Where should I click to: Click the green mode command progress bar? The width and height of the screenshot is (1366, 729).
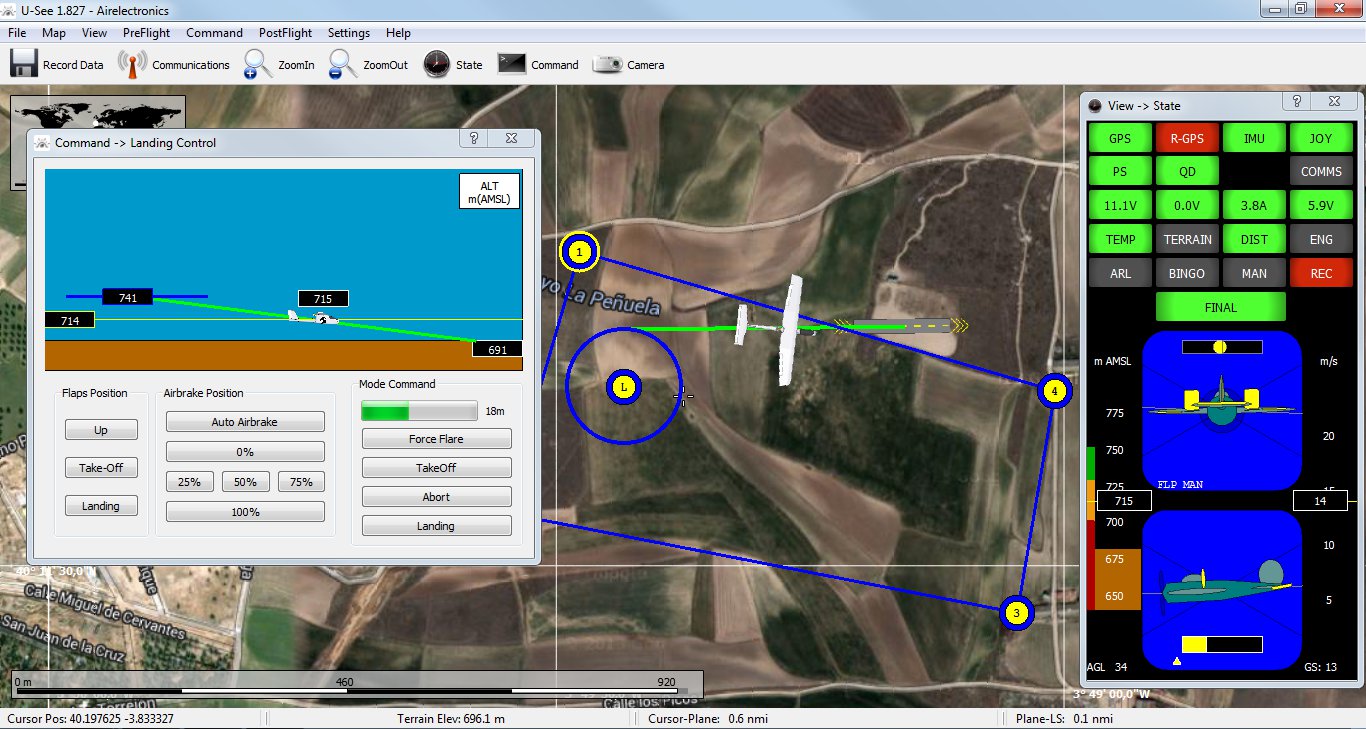(x=419, y=411)
